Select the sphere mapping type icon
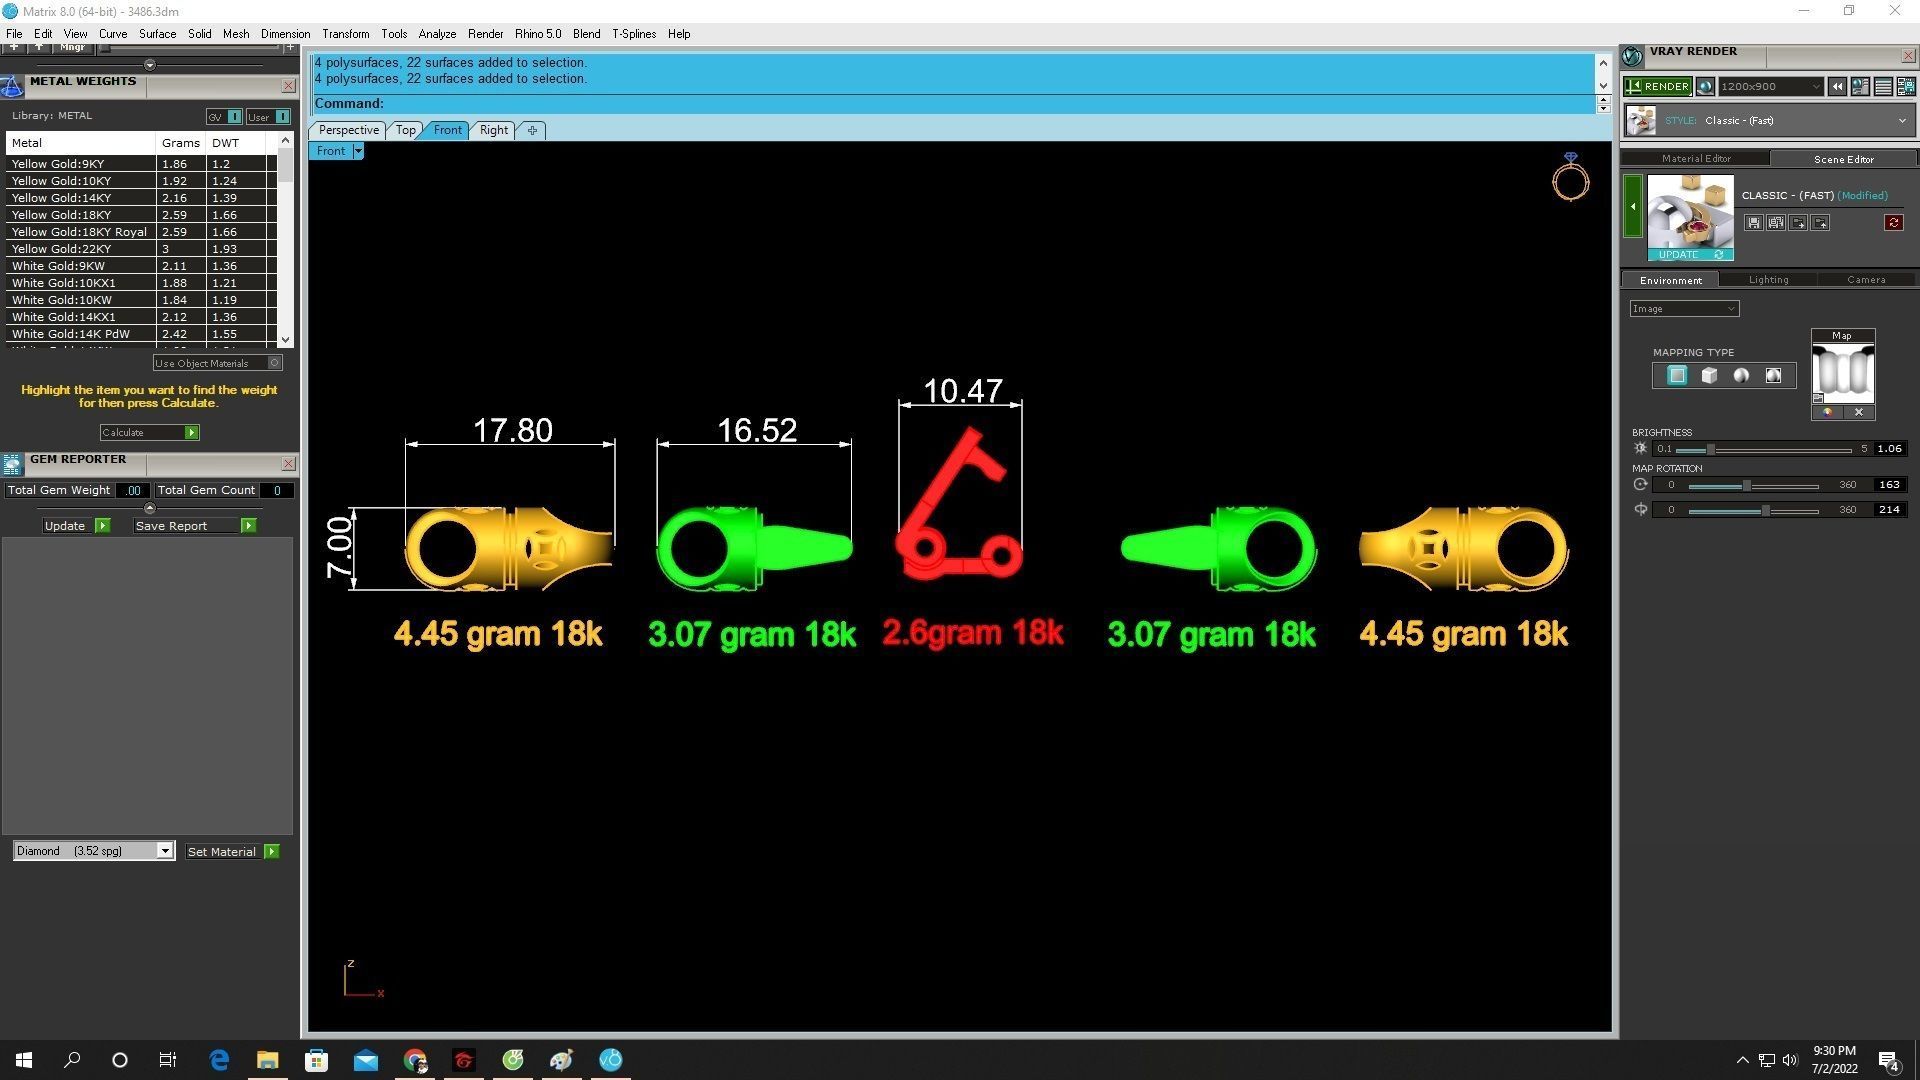1920x1080 pixels. click(1741, 376)
